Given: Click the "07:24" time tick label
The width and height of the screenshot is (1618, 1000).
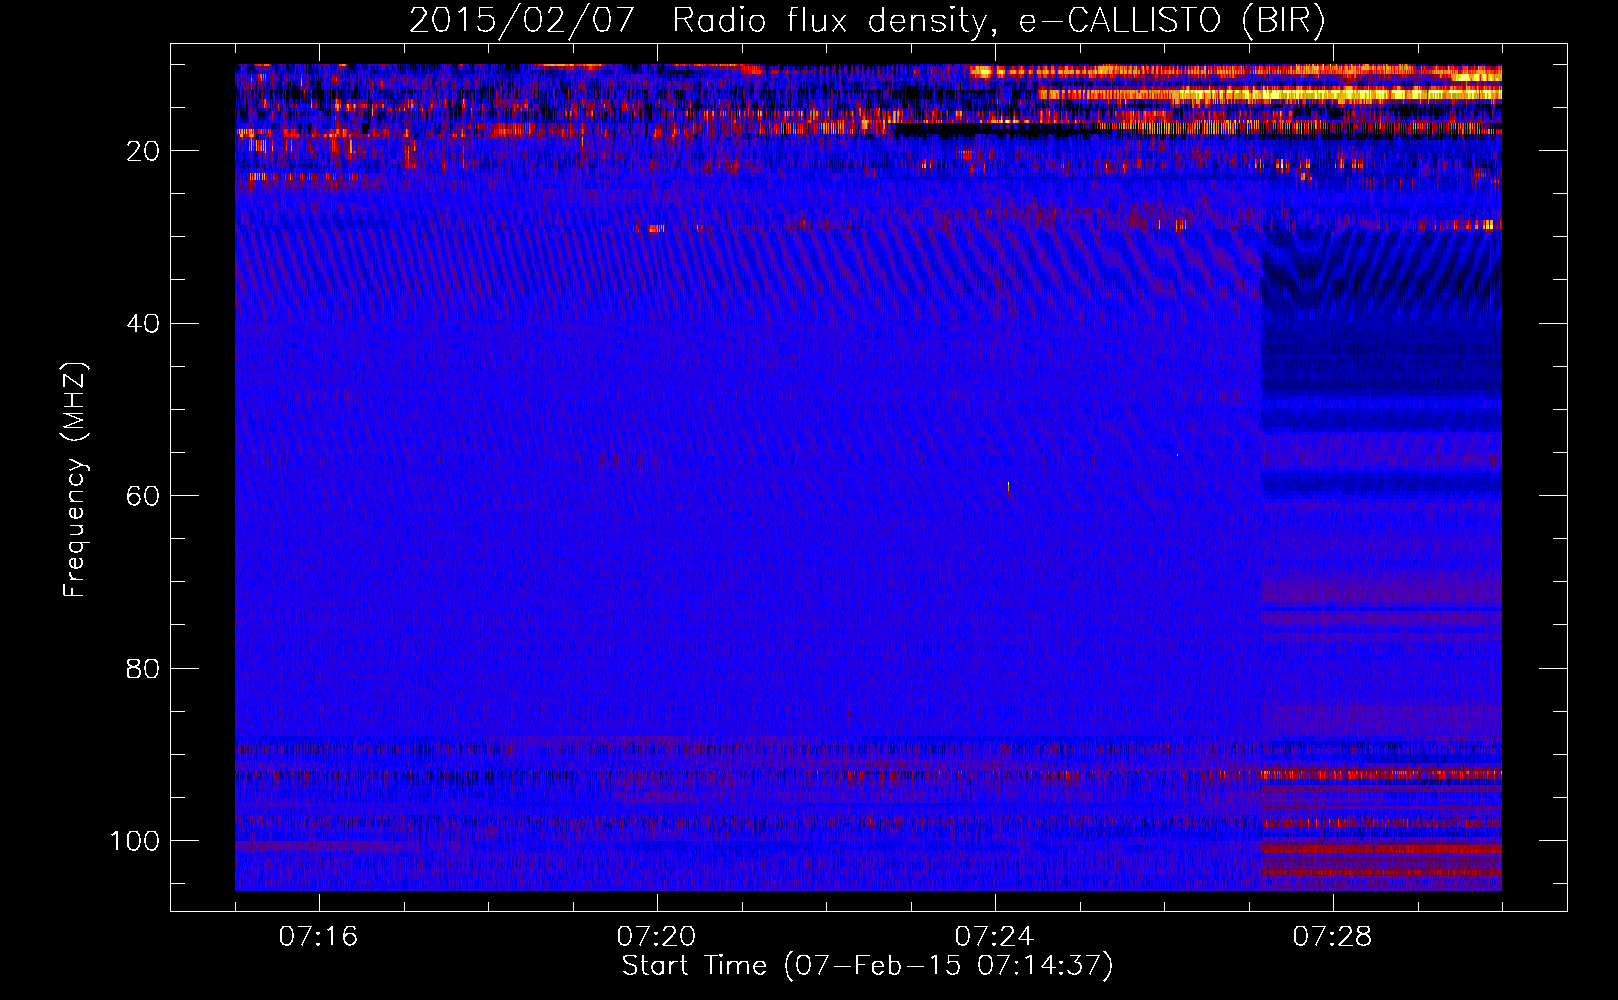Looking at the screenshot, I should click(994, 937).
